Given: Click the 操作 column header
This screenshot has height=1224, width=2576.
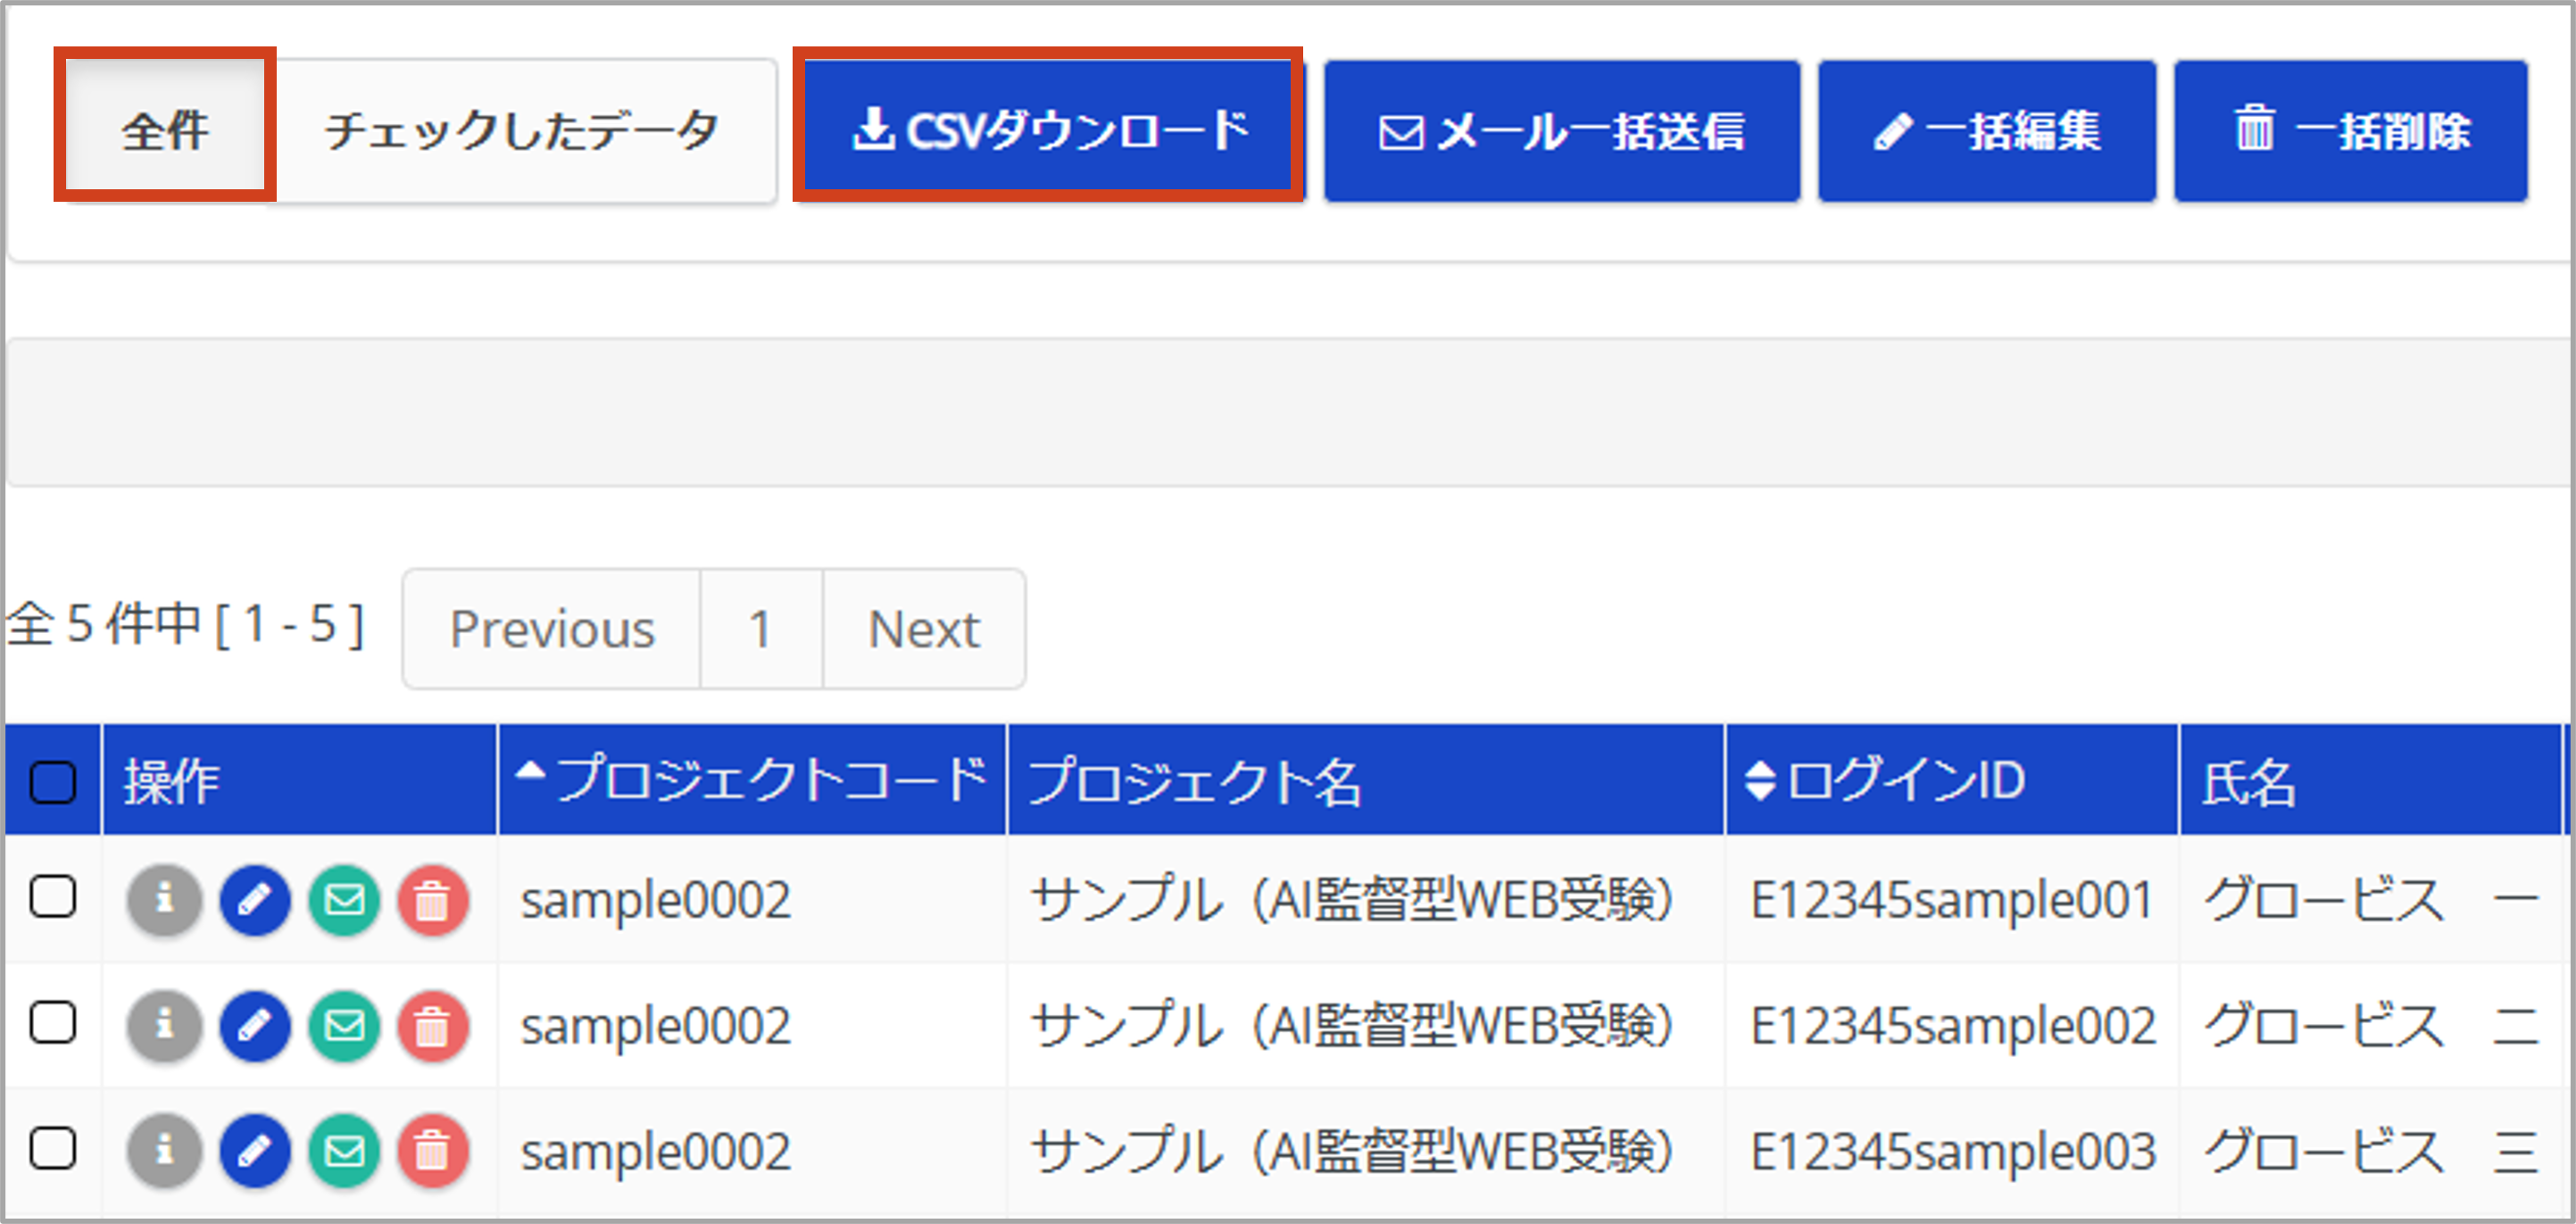Looking at the screenshot, I should [x=299, y=780].
